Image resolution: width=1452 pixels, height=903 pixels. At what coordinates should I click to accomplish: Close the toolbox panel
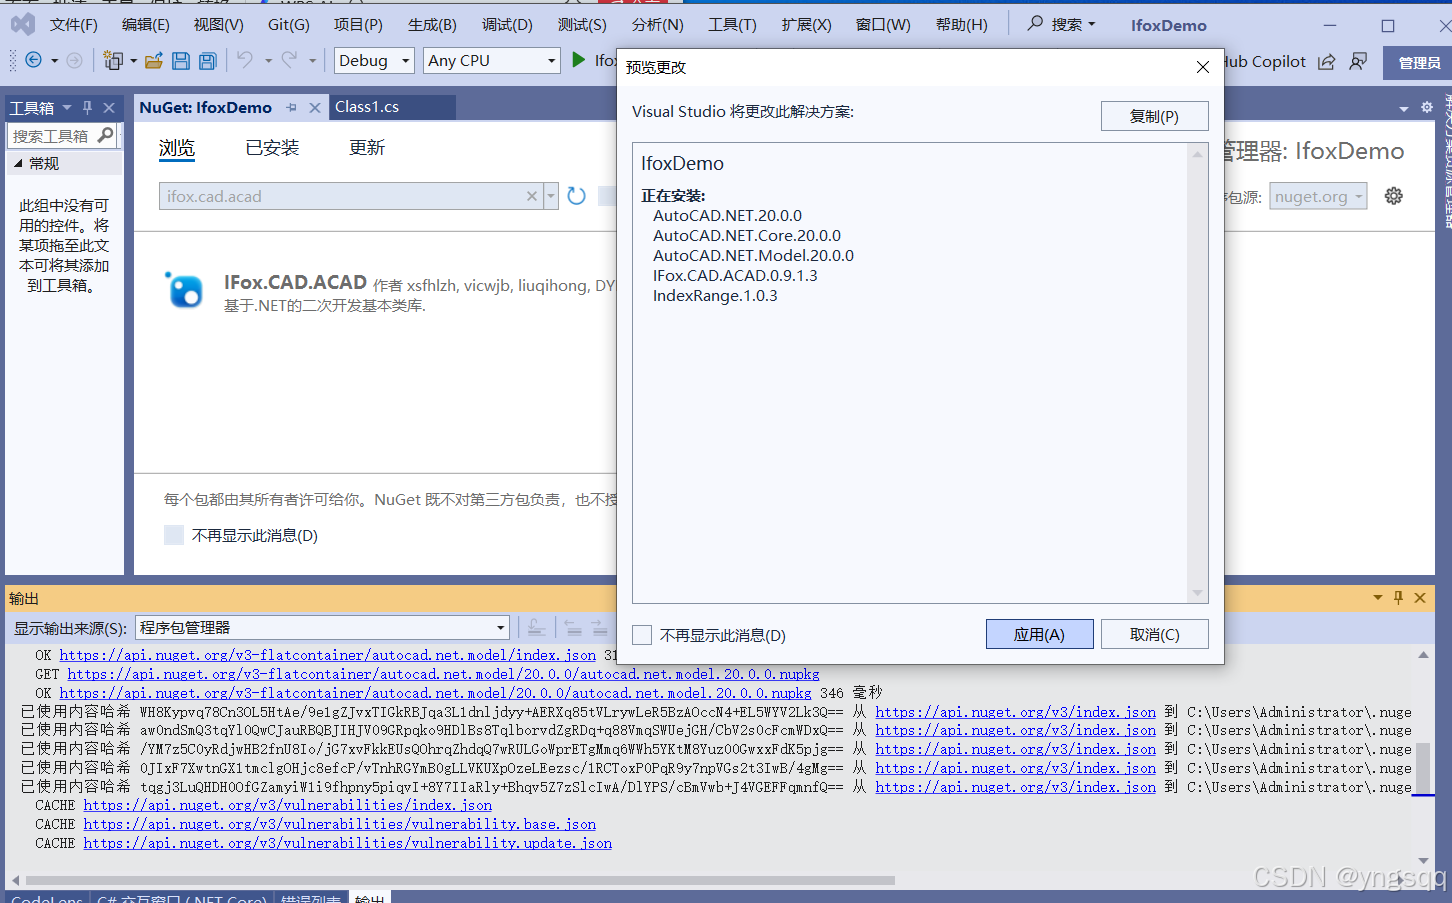(109, 107)
